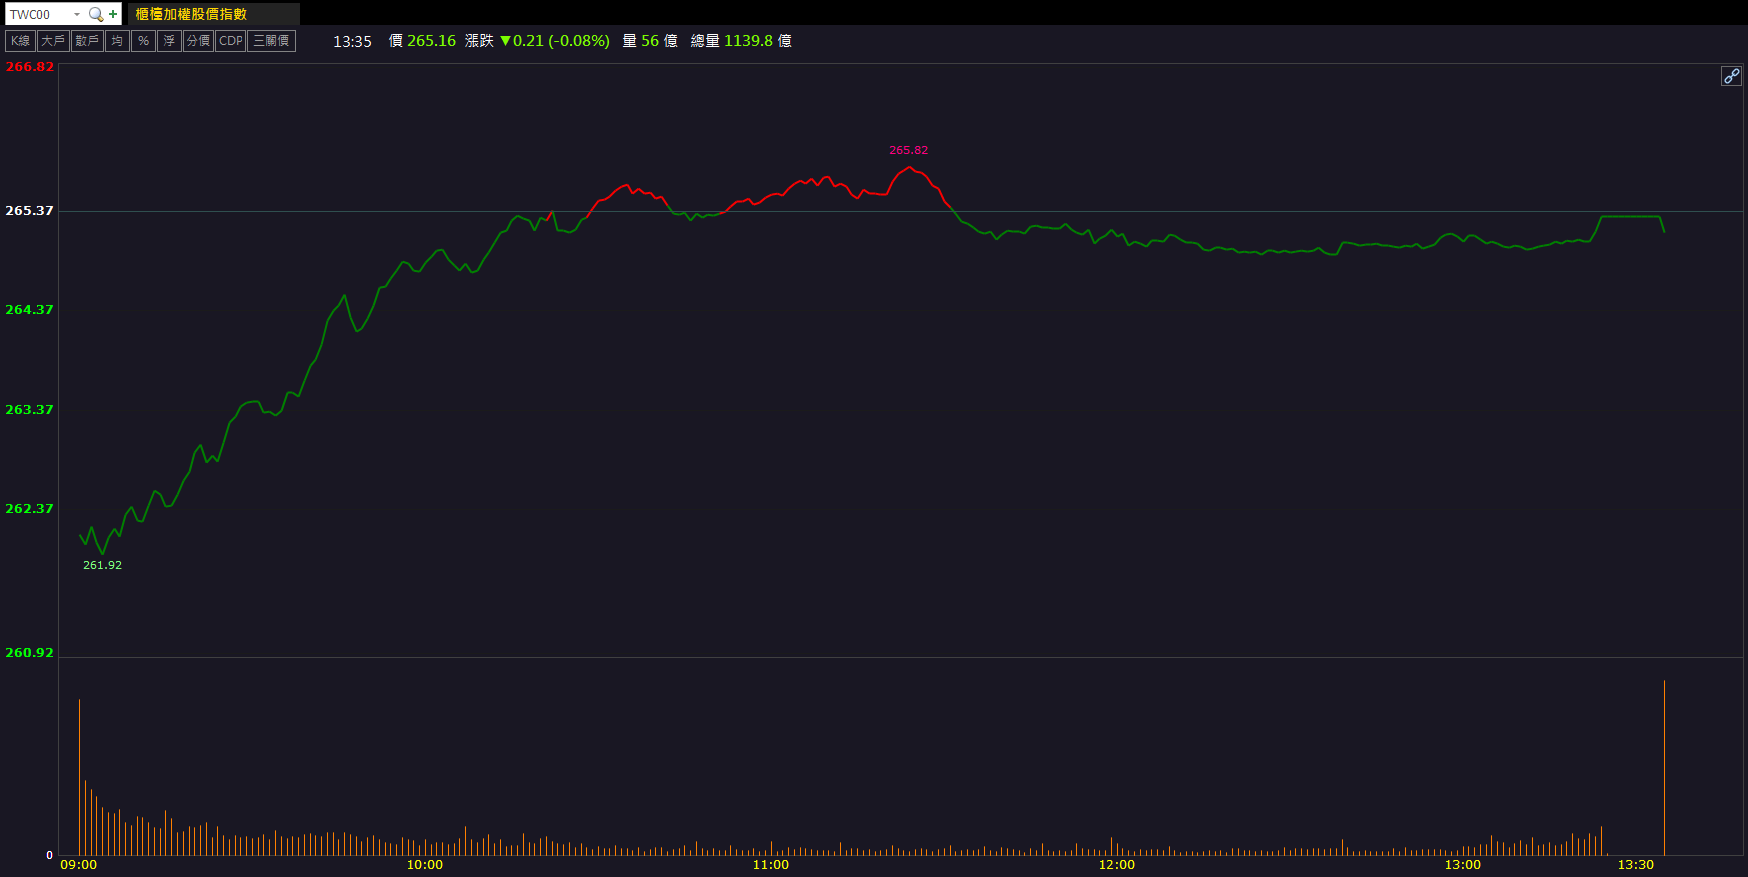Open the TWC00 symbol dropdown arrow
This screenshot has height=877, width=1748.
tap(77, 14)
